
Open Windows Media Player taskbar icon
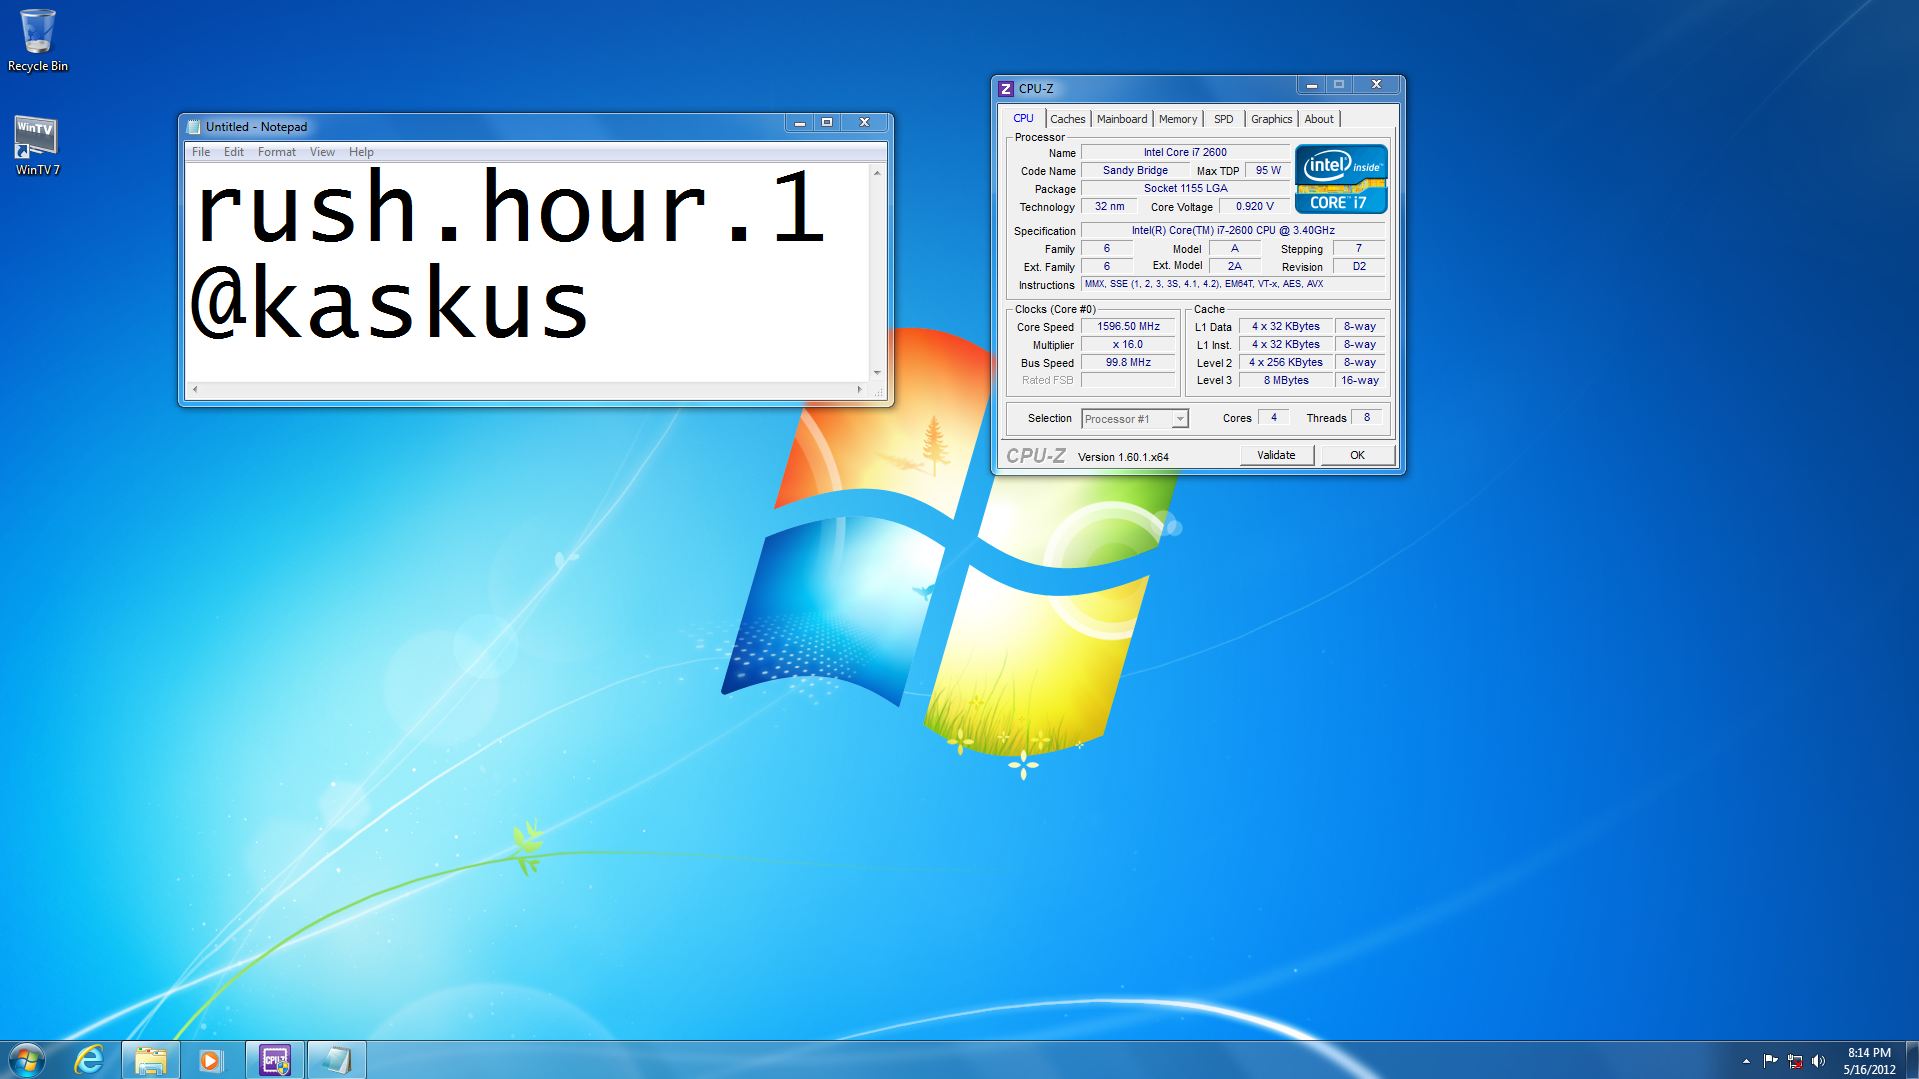210,1060
